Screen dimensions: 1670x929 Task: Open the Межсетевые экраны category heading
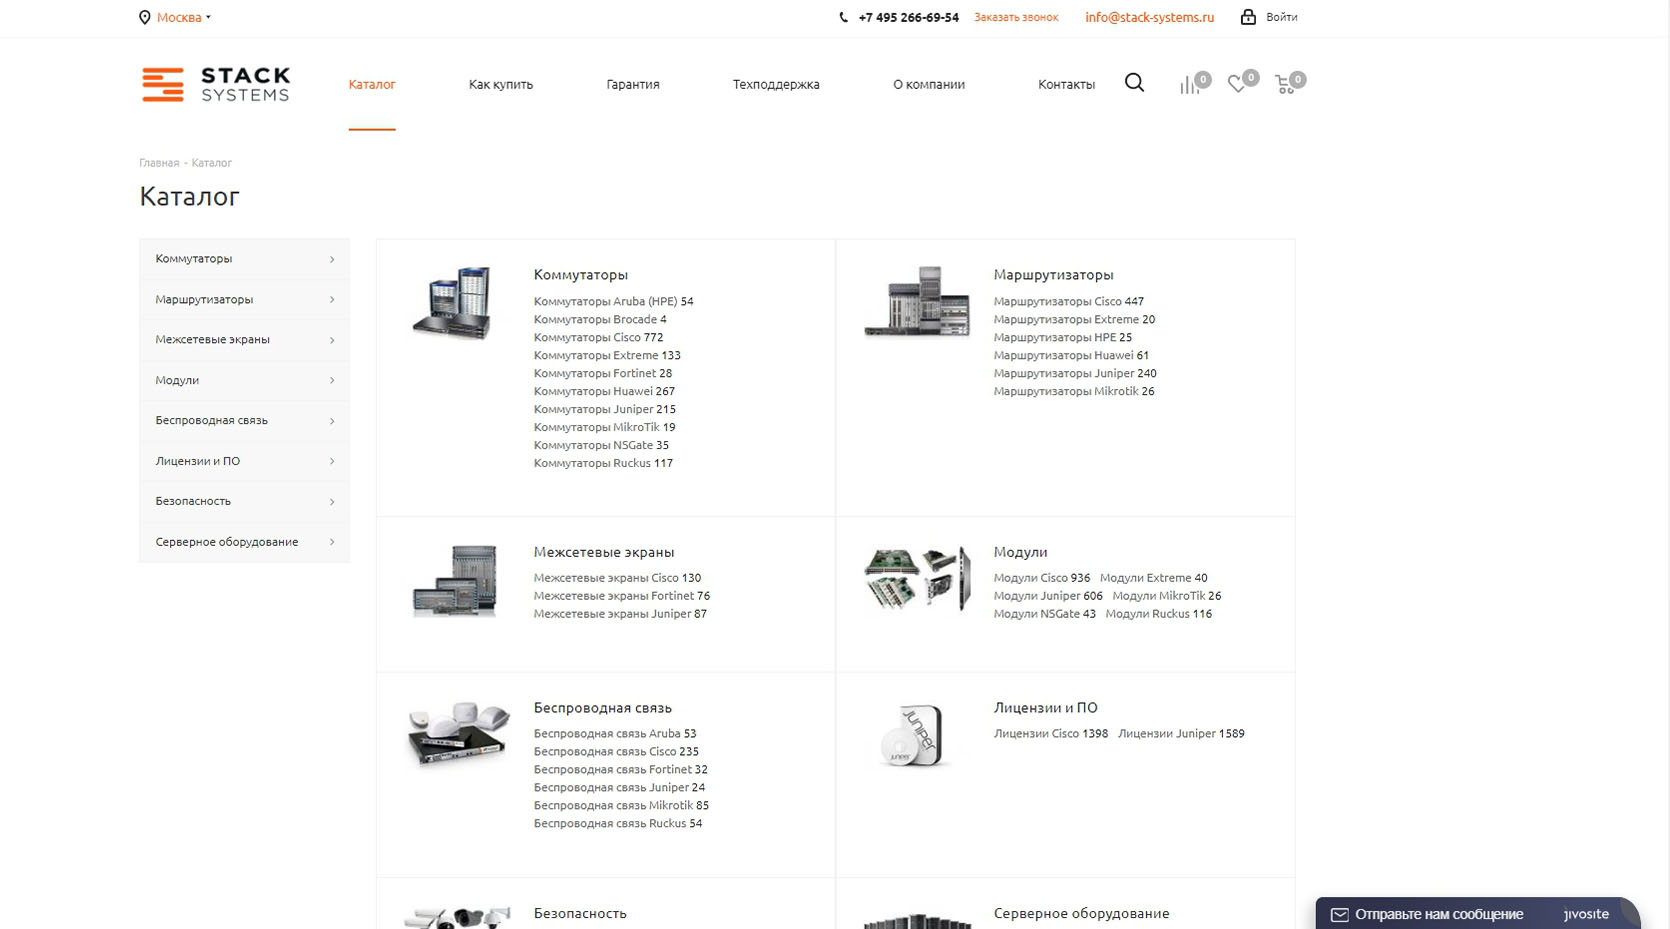point(604,552)
